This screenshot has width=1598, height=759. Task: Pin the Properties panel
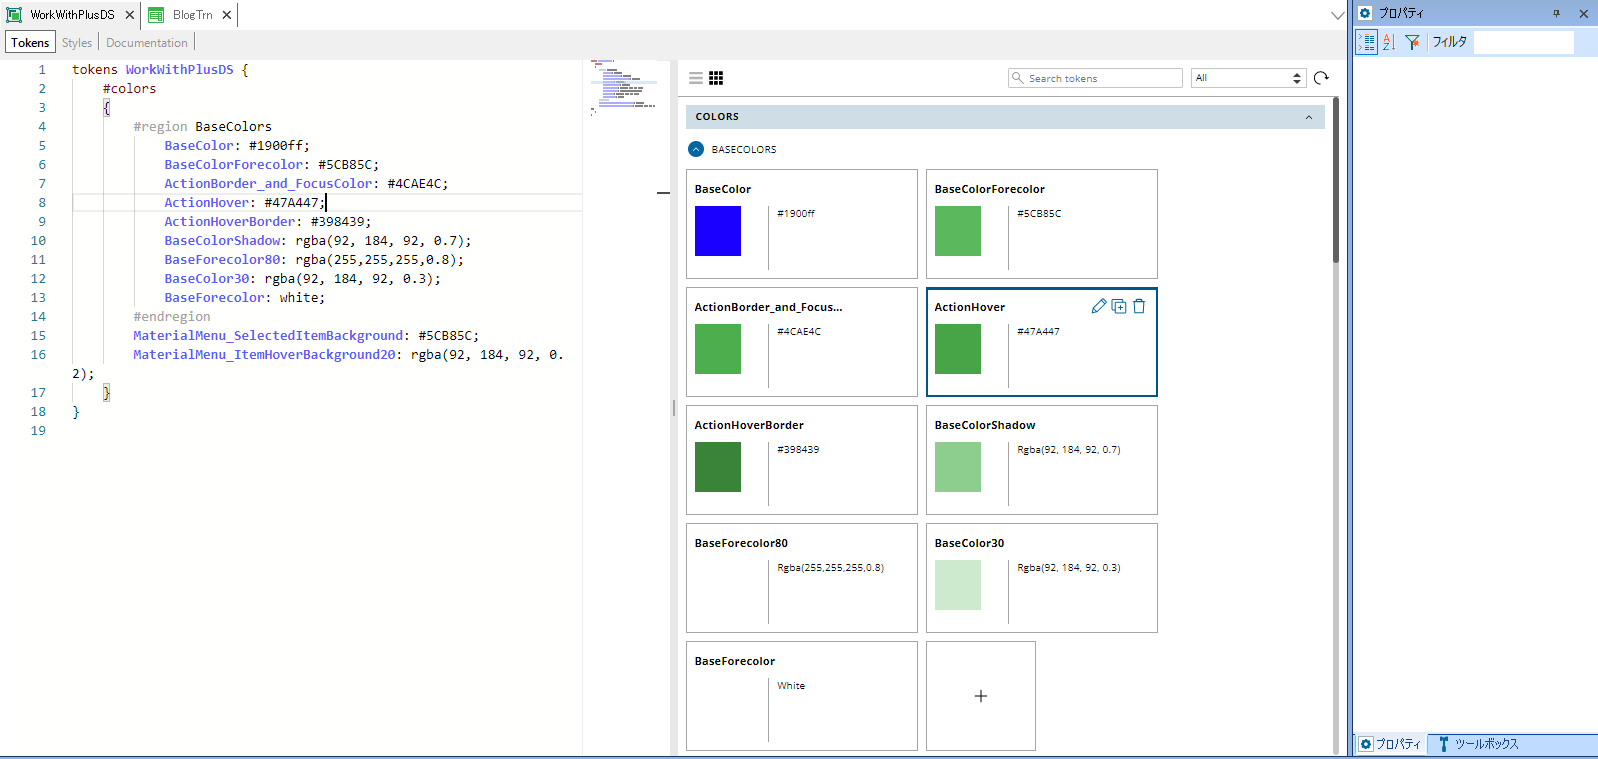point(1556,13)
